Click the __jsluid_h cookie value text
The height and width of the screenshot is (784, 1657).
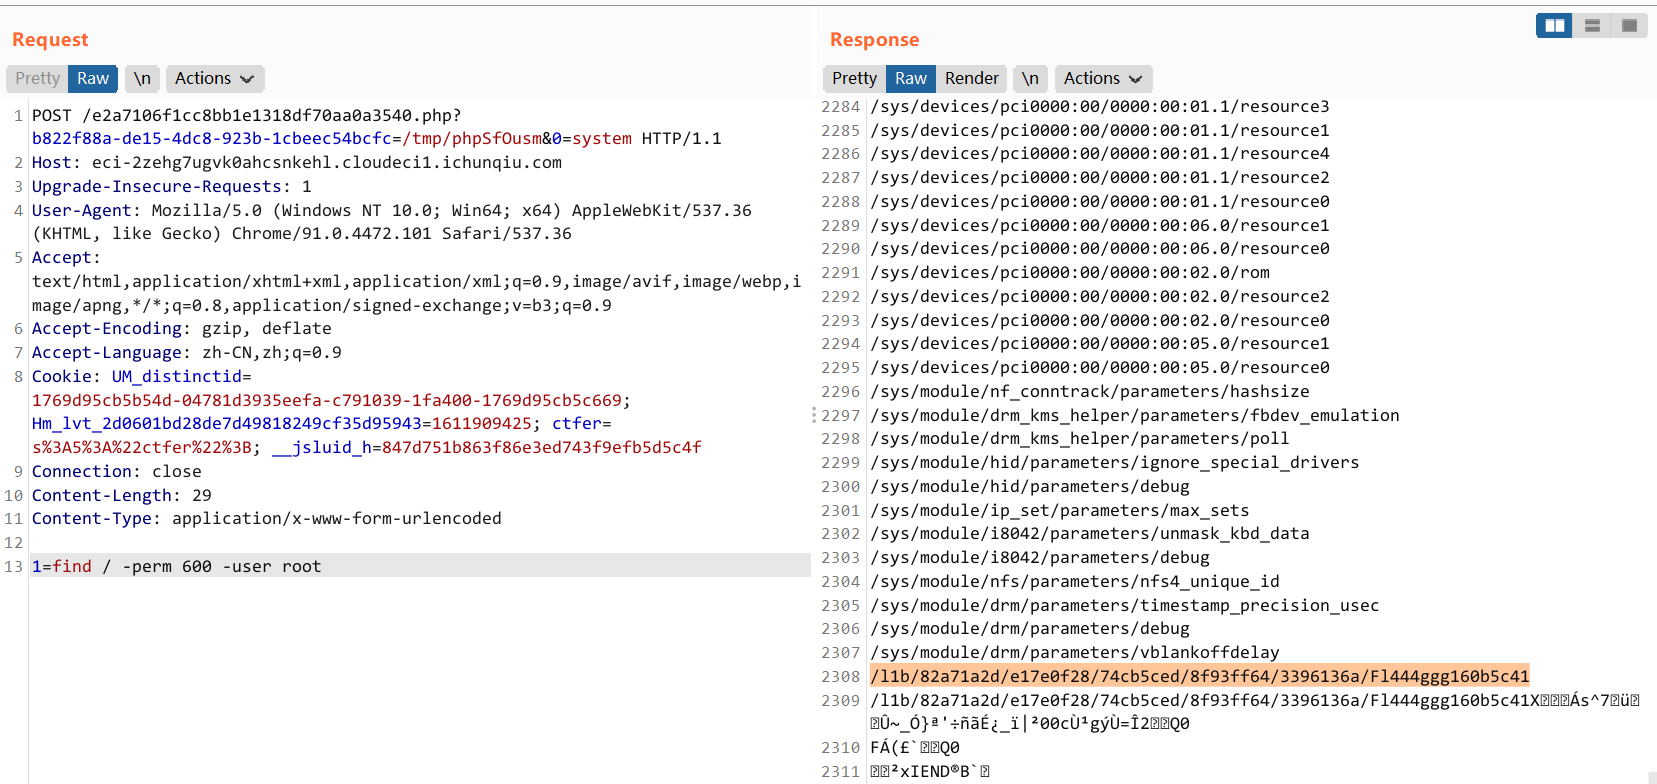[x=542, y=447]
